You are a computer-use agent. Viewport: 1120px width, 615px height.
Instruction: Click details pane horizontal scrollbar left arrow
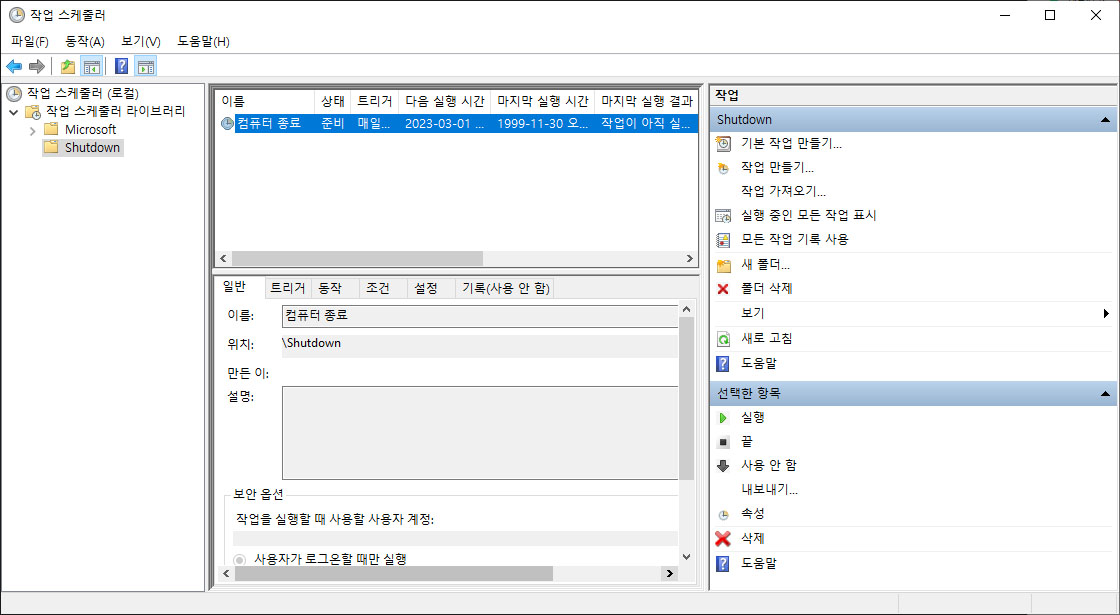(226, 574)
